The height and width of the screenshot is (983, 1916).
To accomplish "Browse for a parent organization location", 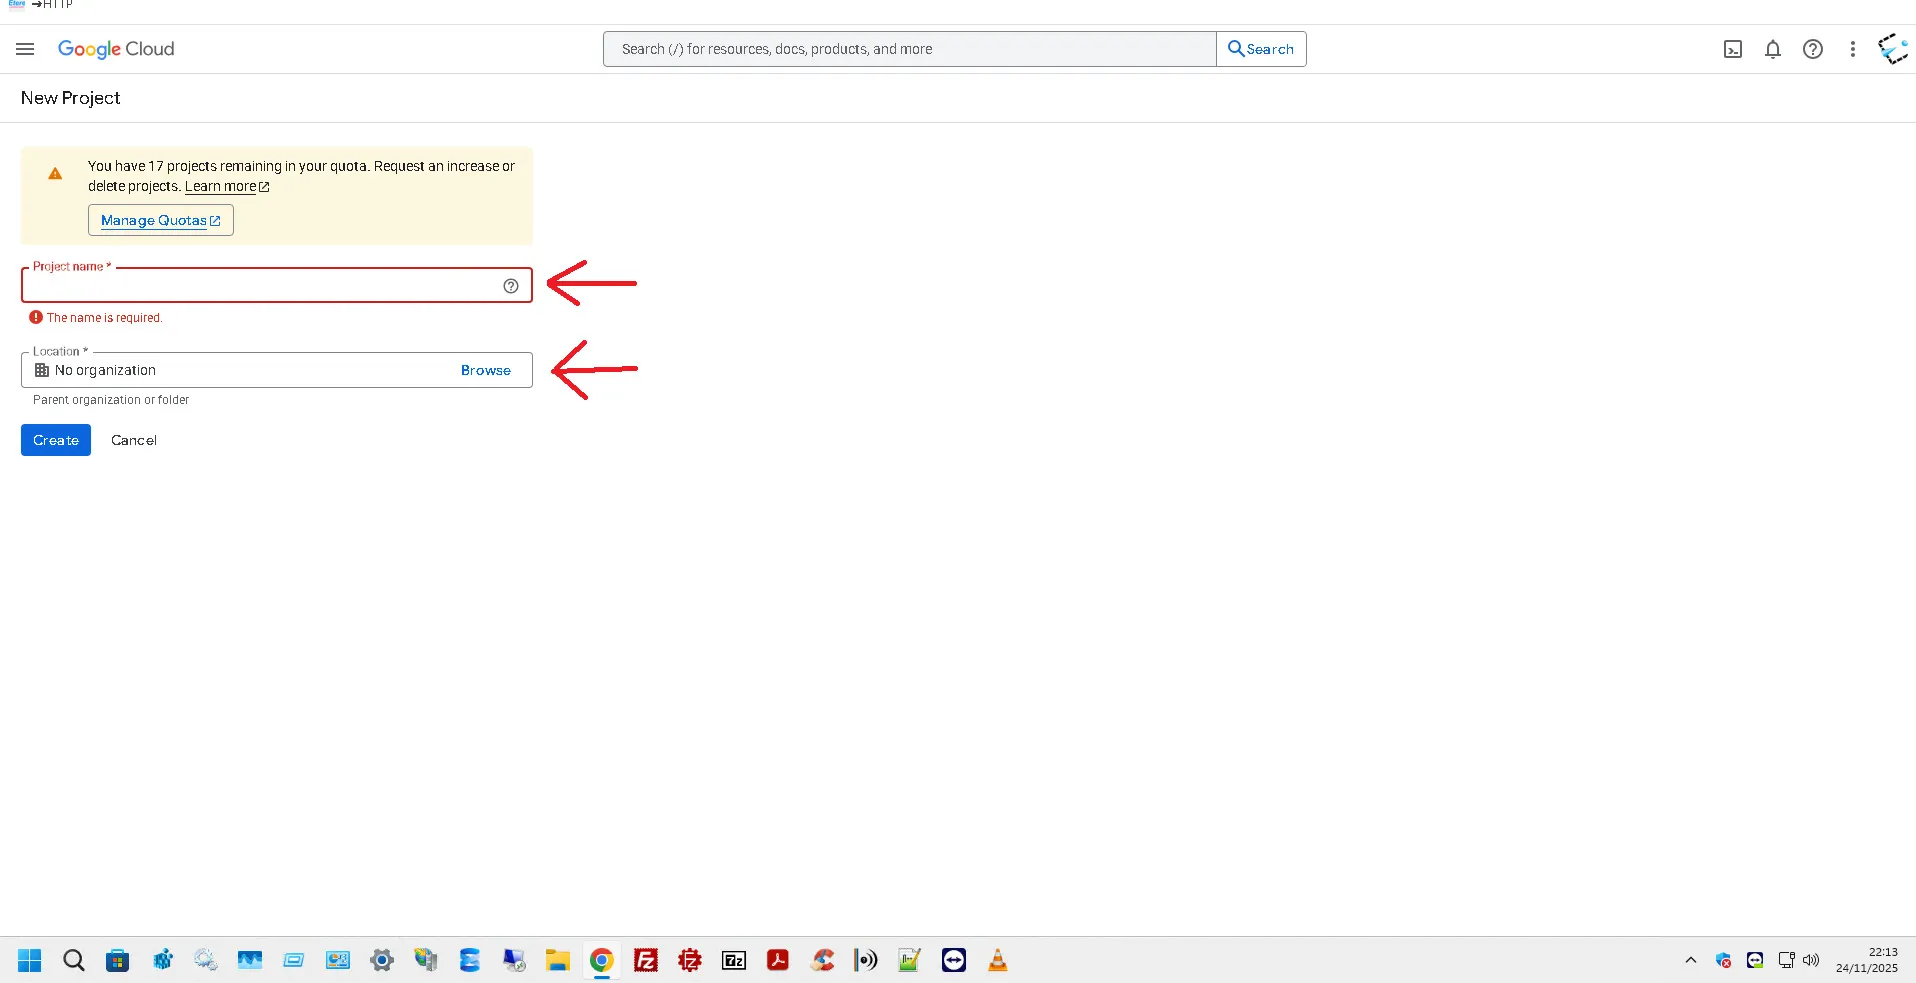I will (485, 370).
